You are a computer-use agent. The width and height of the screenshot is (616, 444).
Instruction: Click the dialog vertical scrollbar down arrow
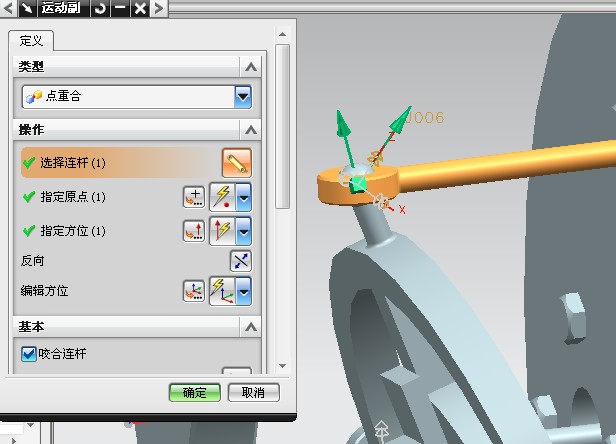click(x=282, y=366)
